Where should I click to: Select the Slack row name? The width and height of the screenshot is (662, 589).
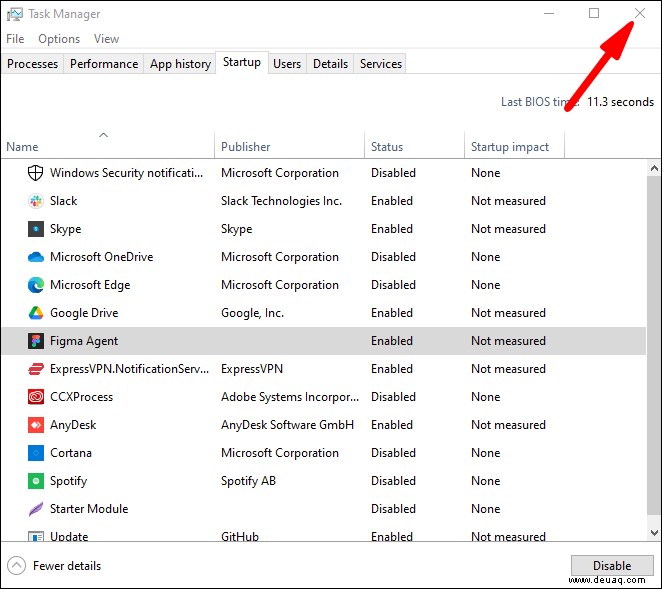(x=64, y=201)
